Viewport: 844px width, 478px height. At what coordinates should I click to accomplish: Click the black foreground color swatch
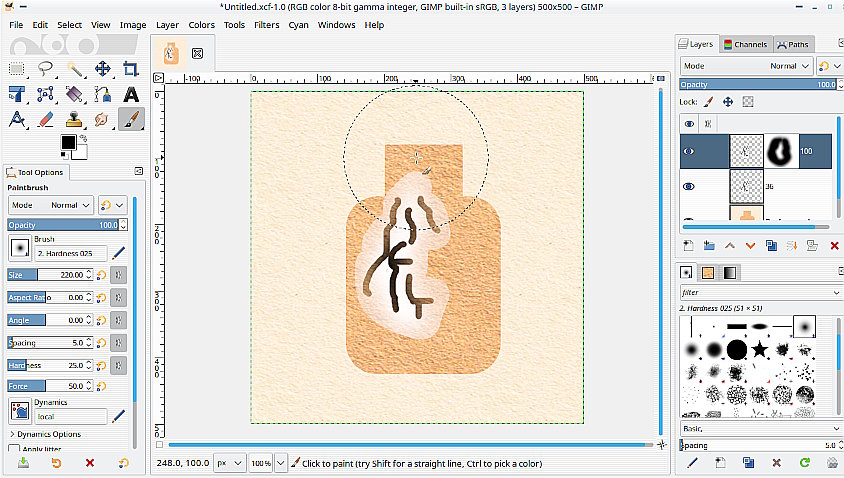[68, 142]
